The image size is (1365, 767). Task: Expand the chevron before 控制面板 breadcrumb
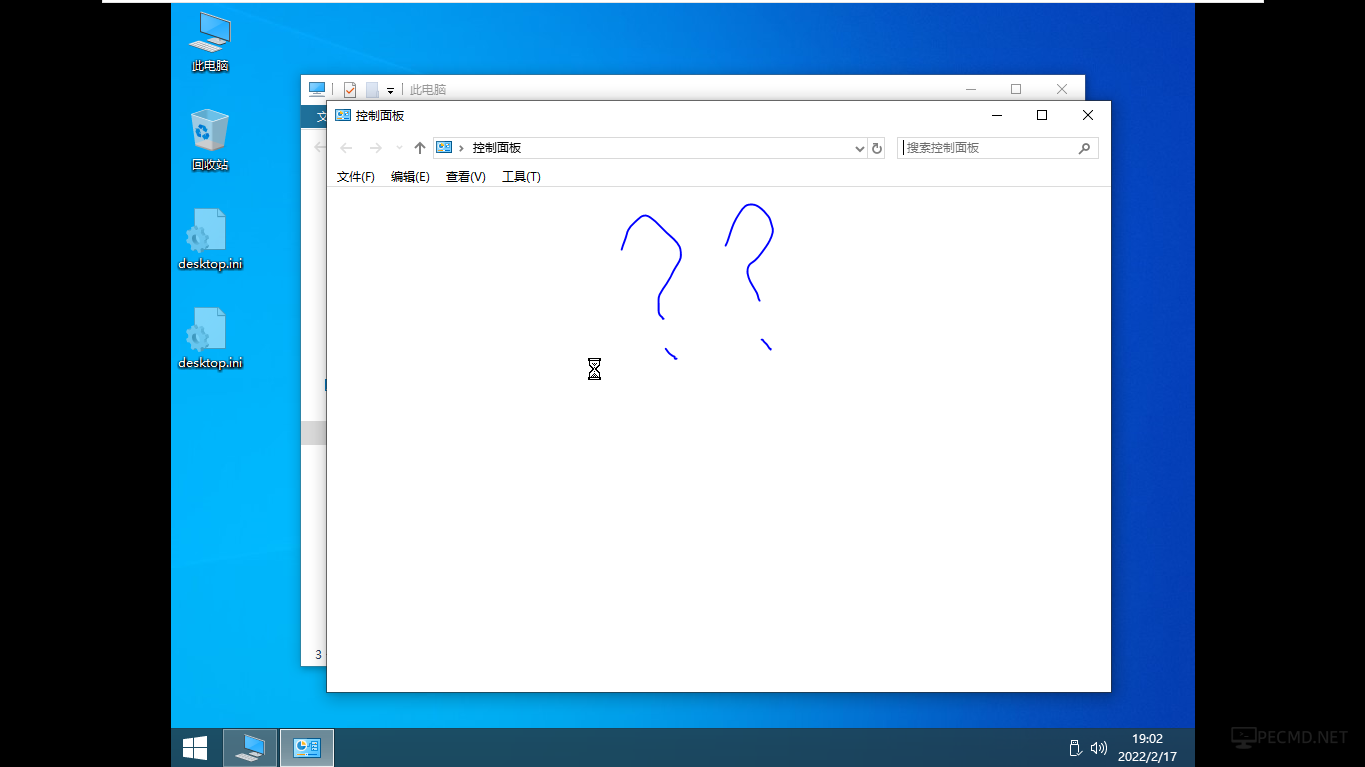coord(461,148)
